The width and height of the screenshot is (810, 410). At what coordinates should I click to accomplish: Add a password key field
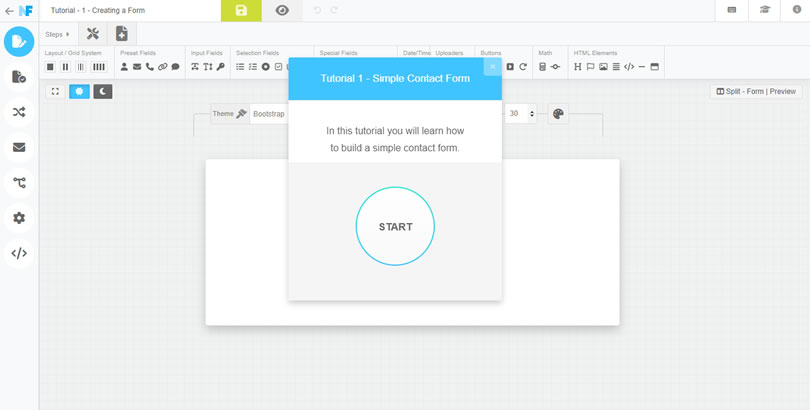click(221, 67)
